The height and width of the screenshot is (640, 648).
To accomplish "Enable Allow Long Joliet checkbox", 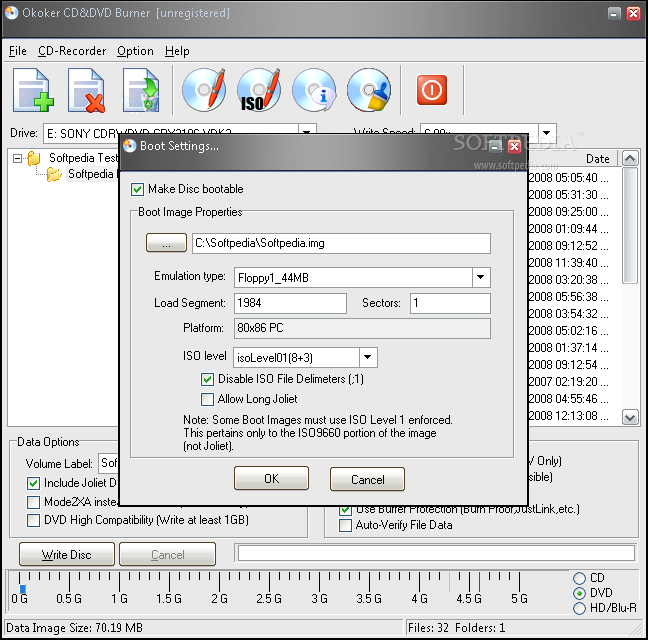I will pos(207,399).
